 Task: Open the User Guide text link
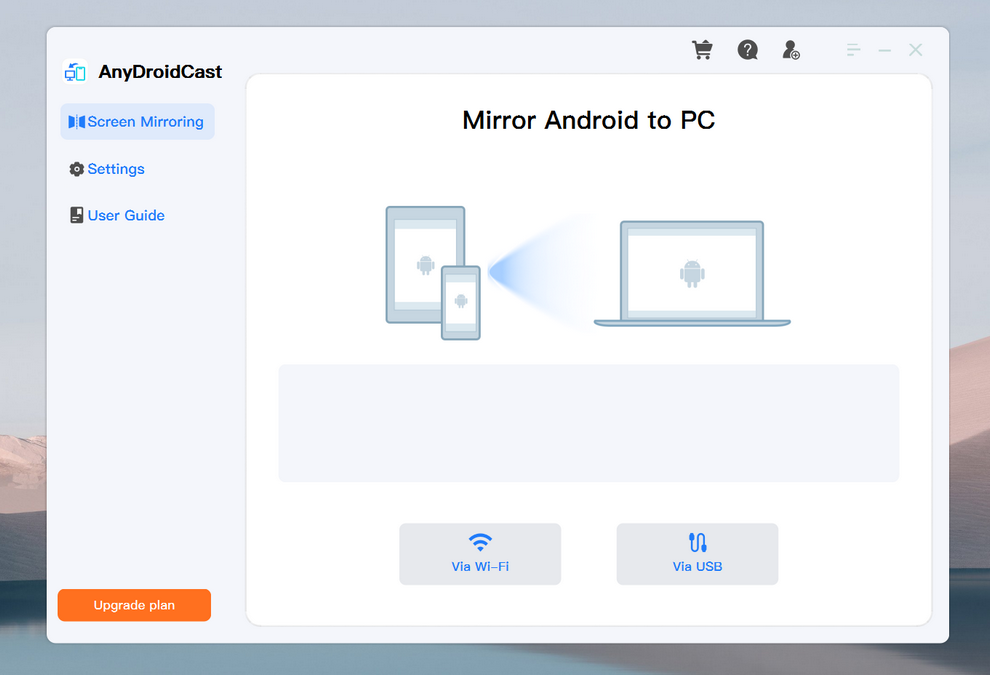126,215
